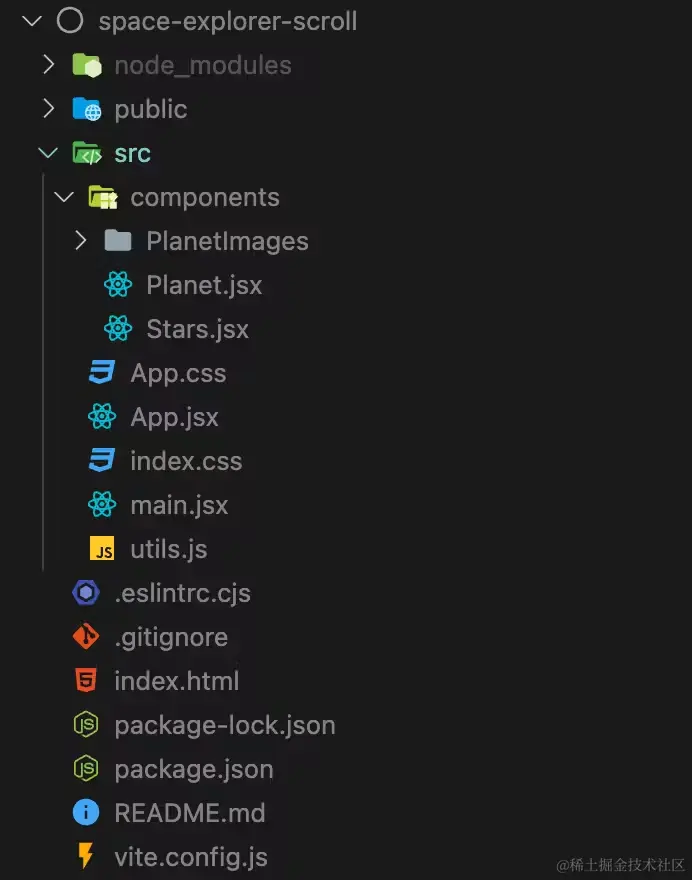Collapse the space-explorer-scroll root chevron
This screenshot has height=880, width=692.
click(32, 21)
